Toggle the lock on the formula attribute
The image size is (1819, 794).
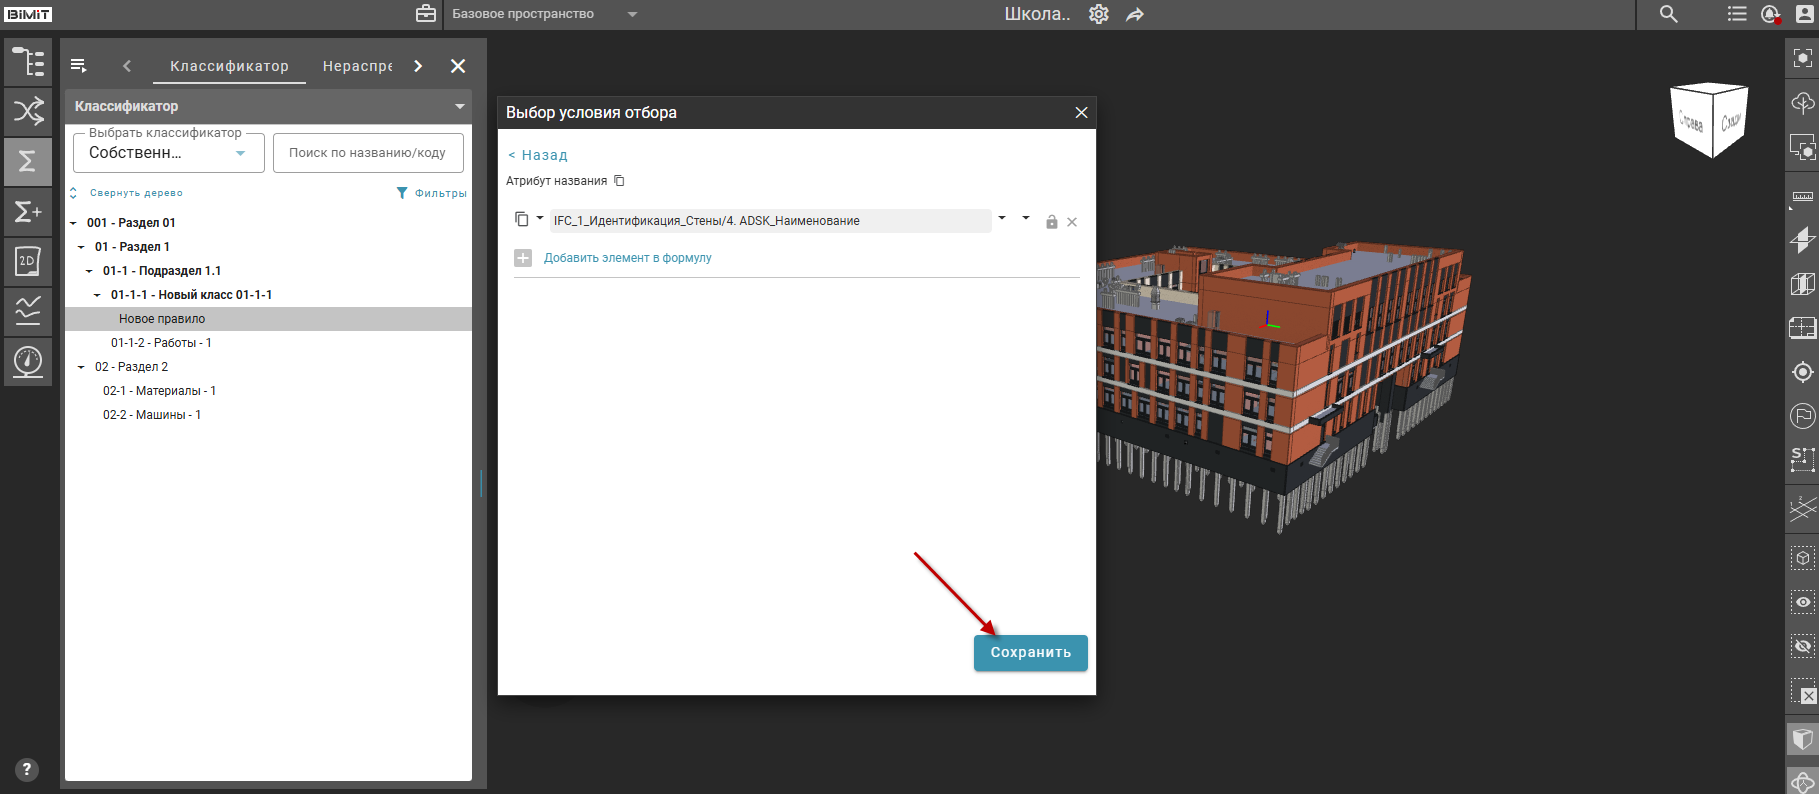pos(1051,222)
